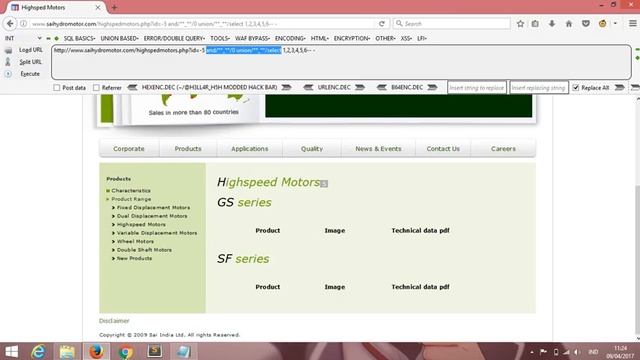The height and width of the screenshot is (360, 640).
Task: Click the browser Search box
Action: tap(452, 24)
